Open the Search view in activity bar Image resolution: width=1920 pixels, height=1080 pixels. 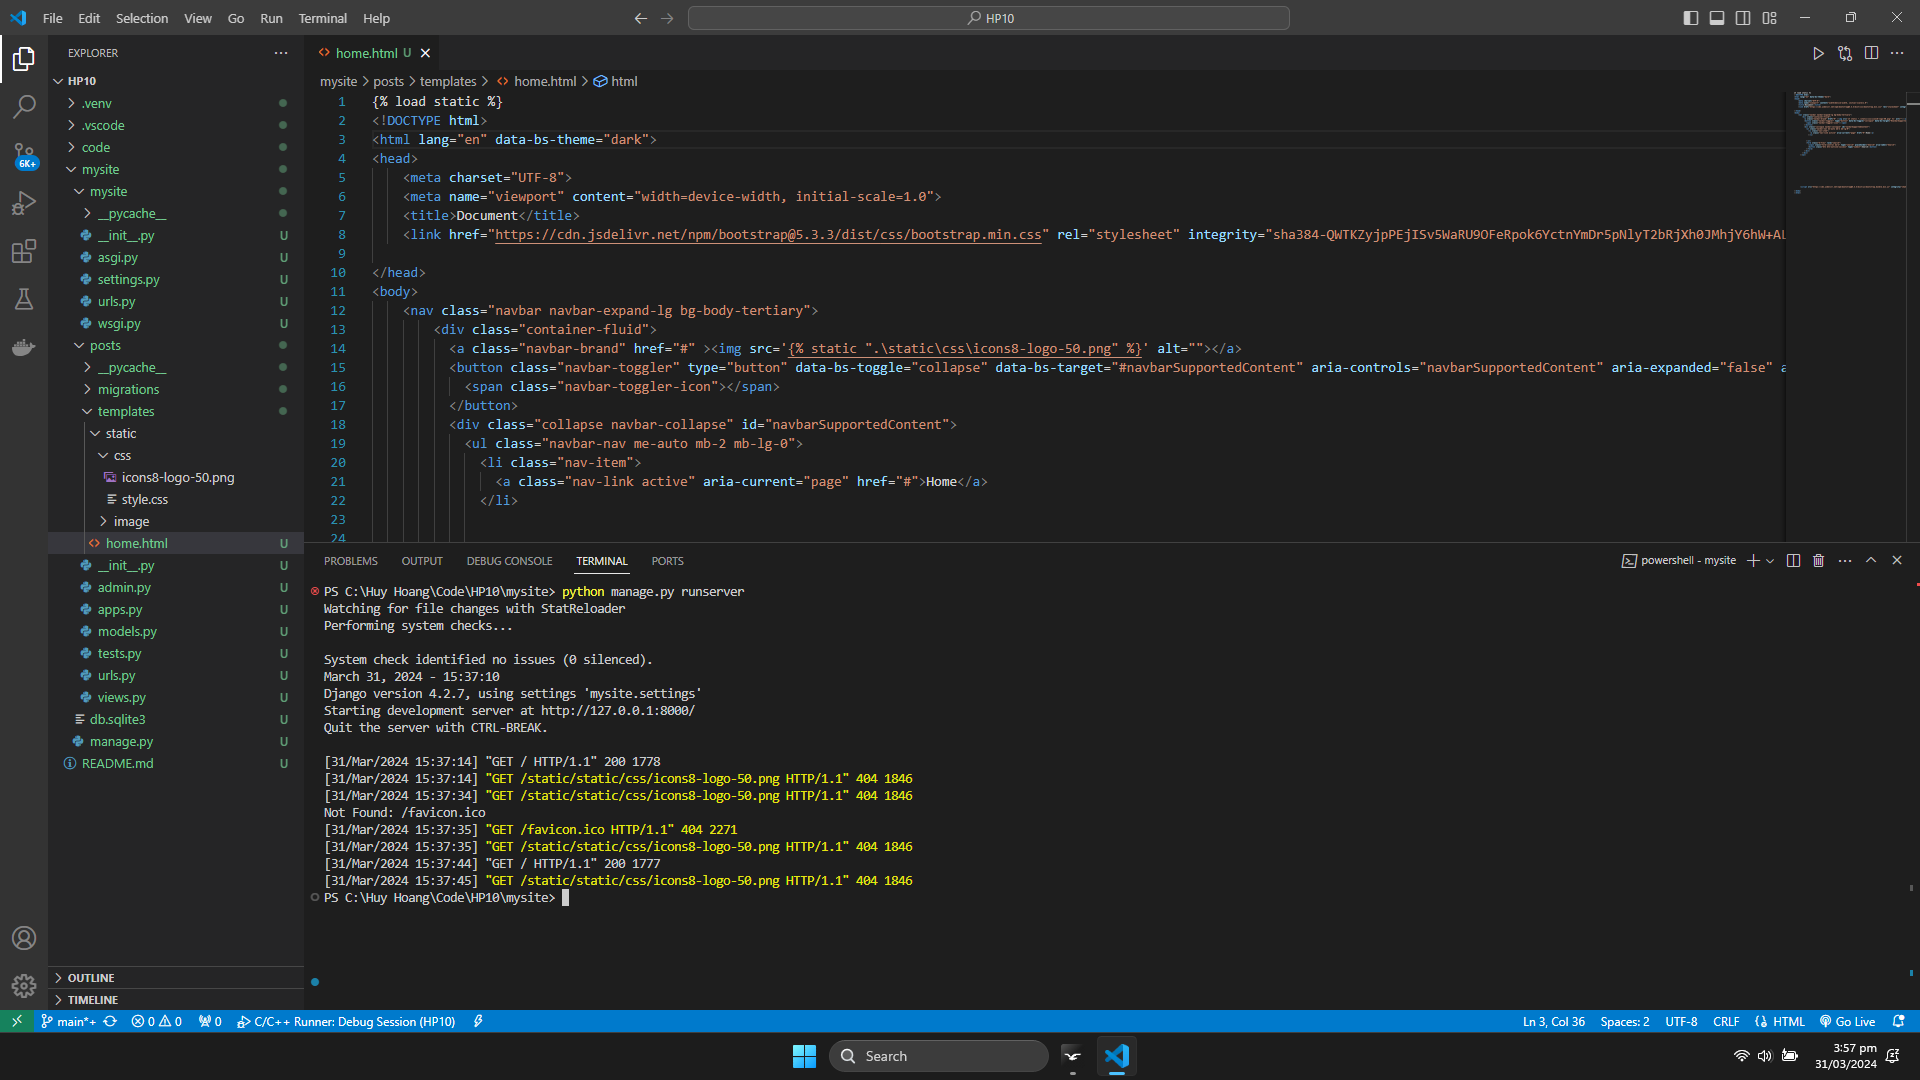tap(24, 106)
